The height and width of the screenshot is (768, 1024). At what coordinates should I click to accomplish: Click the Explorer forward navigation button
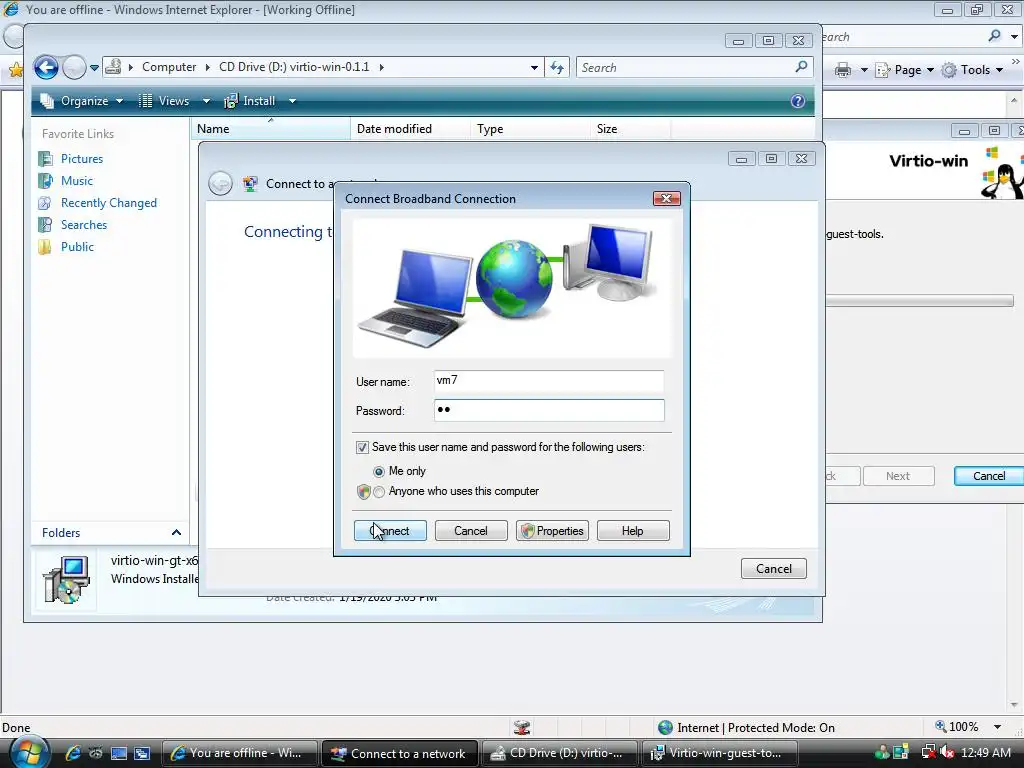pyautogui.click(x=74, y=67)
